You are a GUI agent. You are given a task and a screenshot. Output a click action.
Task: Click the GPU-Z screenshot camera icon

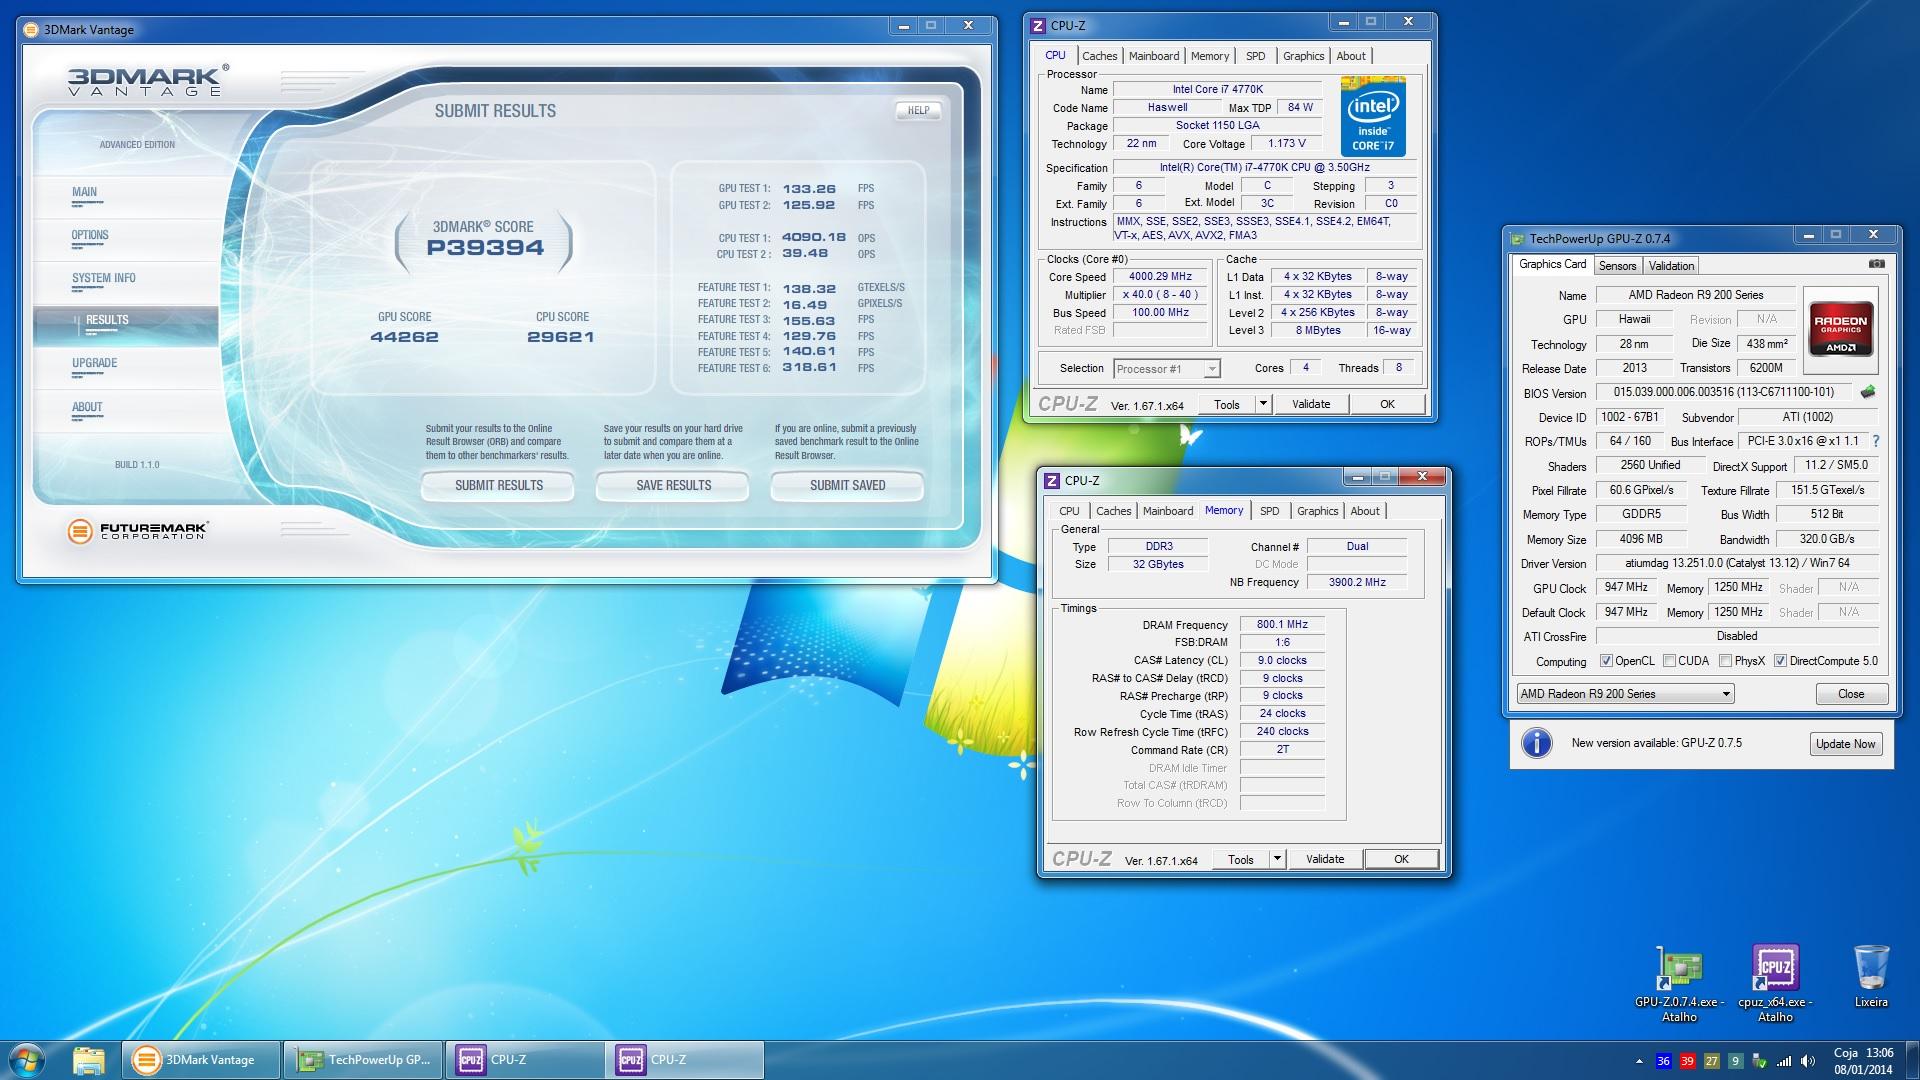pyautogui.click(x=1876, y=264)
